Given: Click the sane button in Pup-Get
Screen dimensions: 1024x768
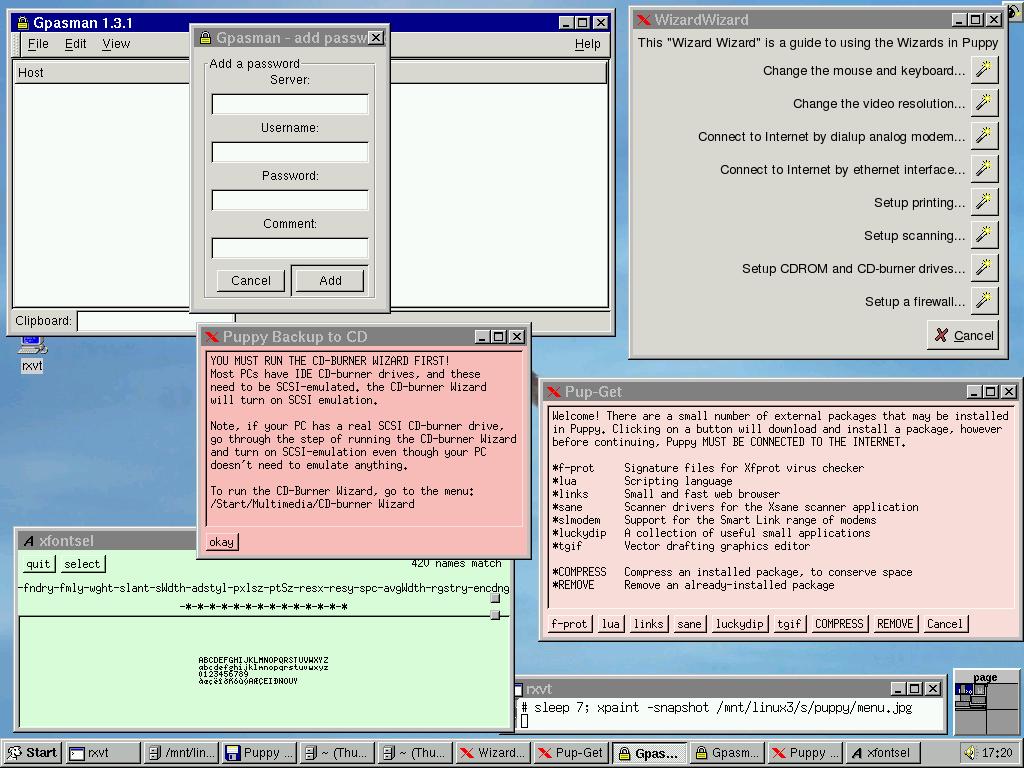Looking at the screenshot, I should (689, 624).
